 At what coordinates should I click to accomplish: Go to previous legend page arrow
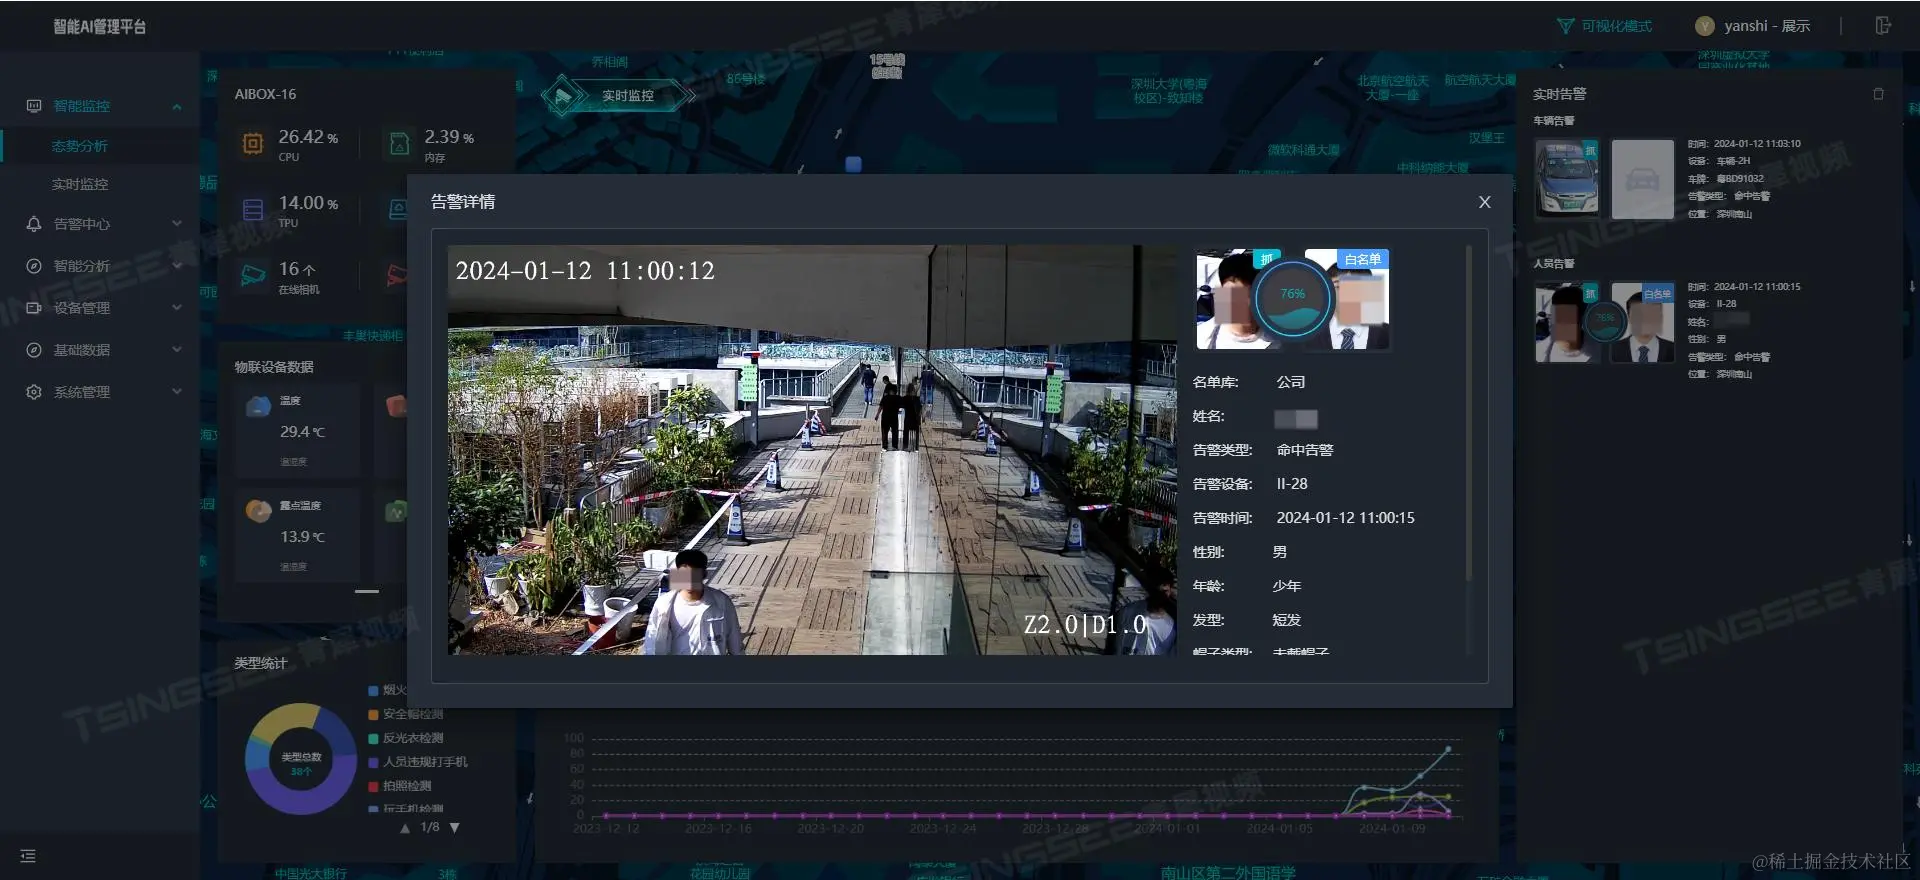click(405, 828)
